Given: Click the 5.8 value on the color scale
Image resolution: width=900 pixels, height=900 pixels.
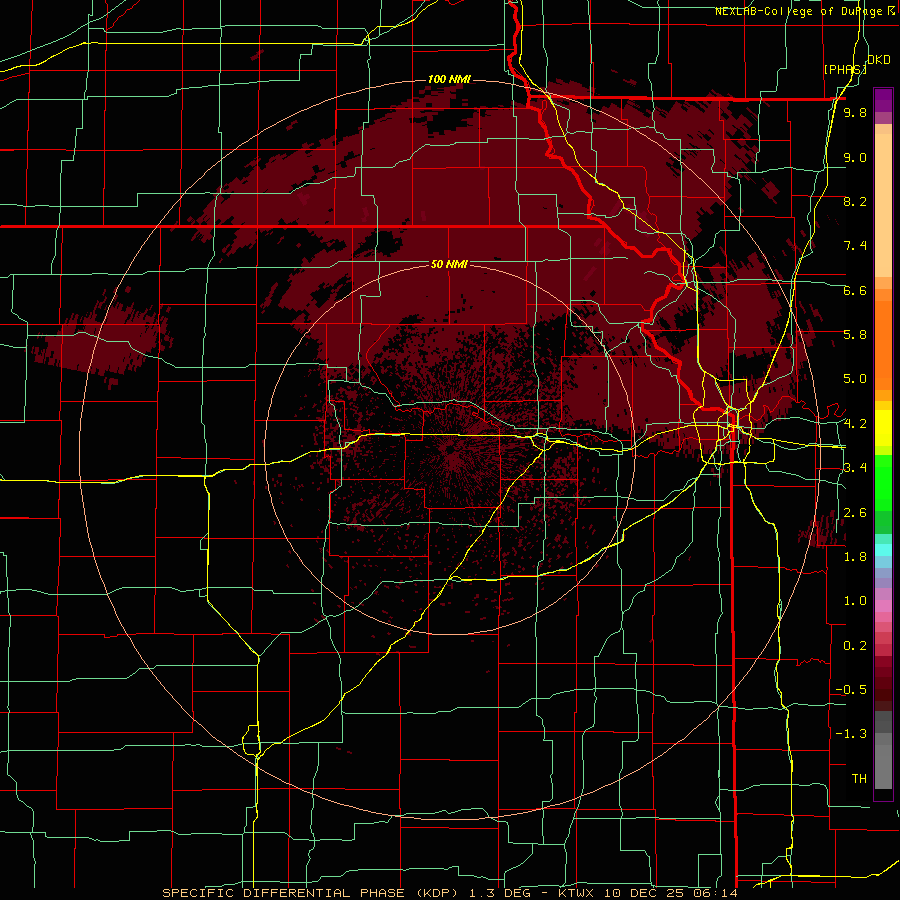Looking at the screenshot, I should pos(855,335).
